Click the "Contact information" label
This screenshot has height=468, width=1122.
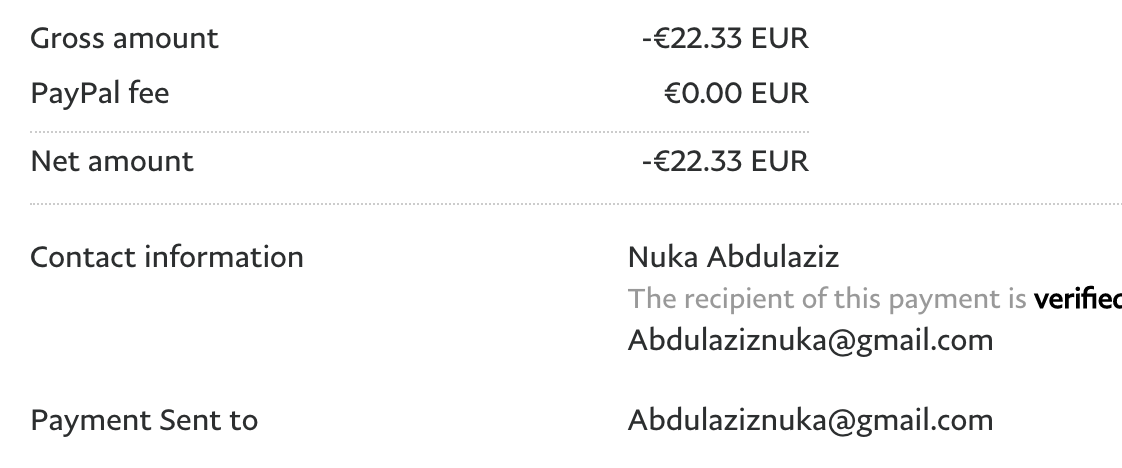click(167, 257)
